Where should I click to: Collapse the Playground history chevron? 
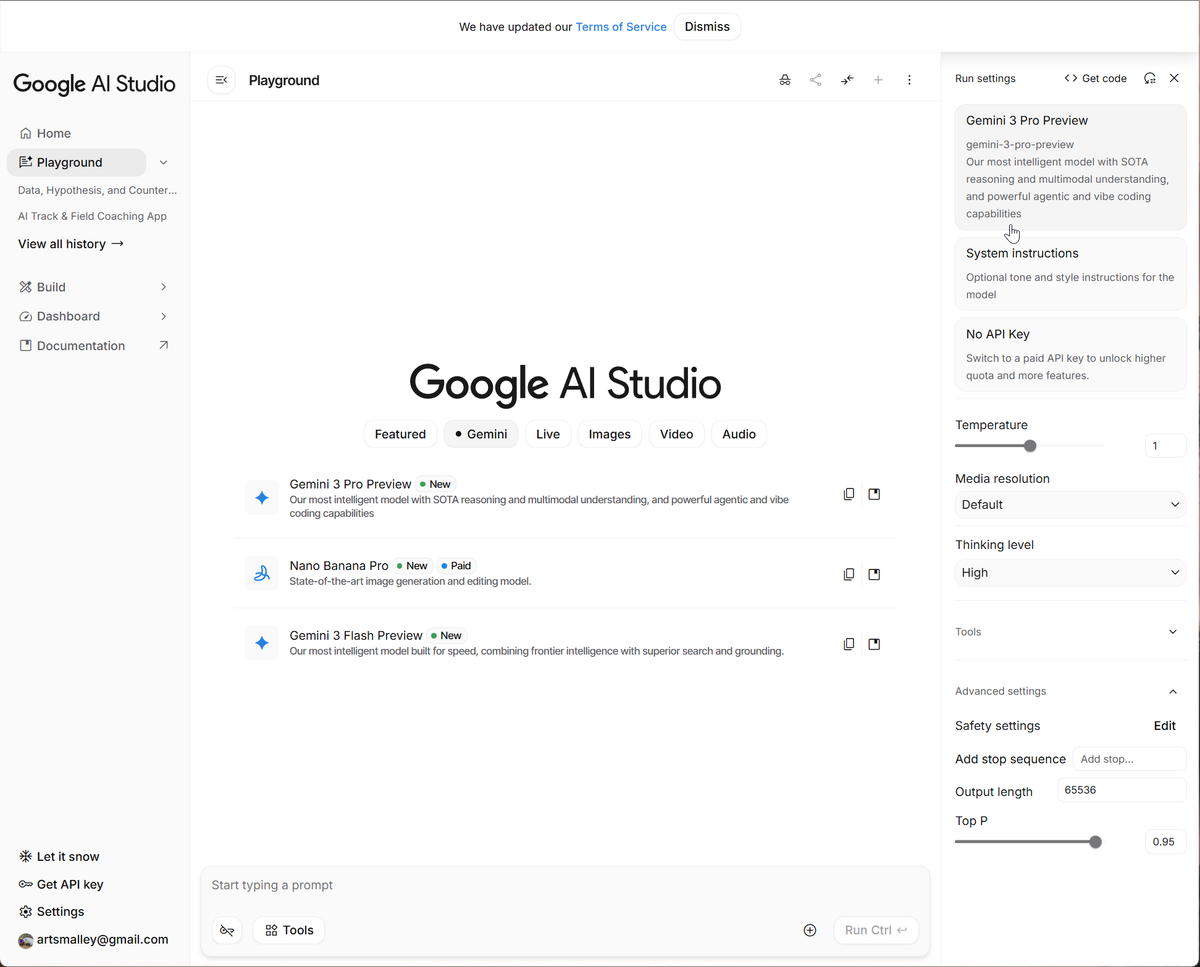pos(164,162)
